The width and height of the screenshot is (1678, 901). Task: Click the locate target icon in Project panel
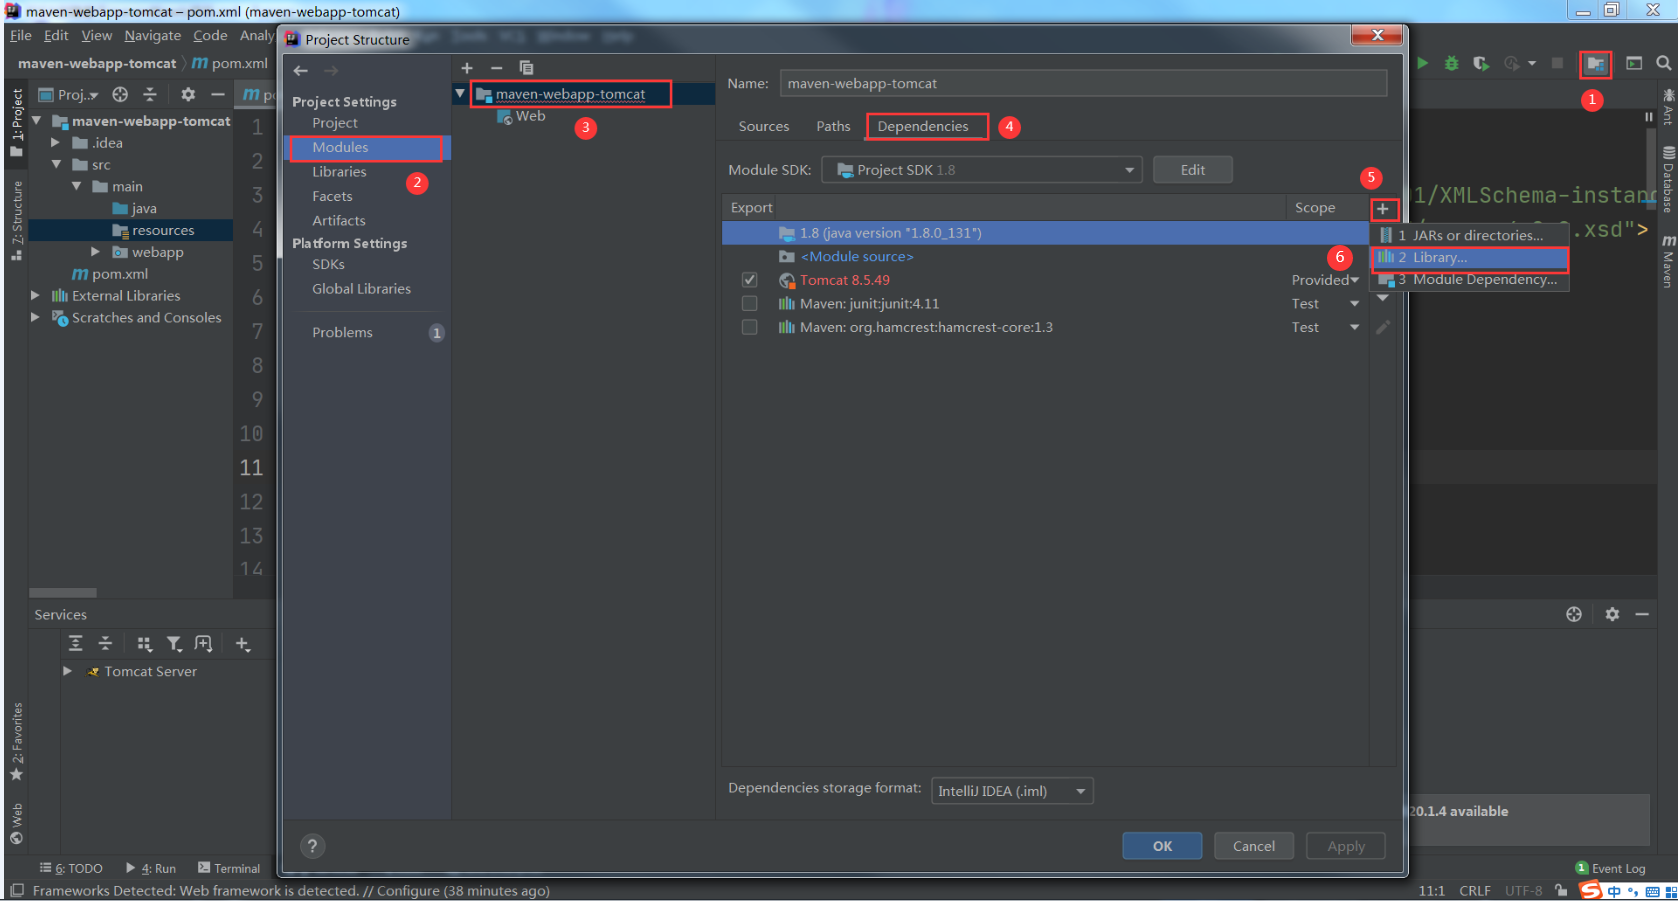click(120, 94)
